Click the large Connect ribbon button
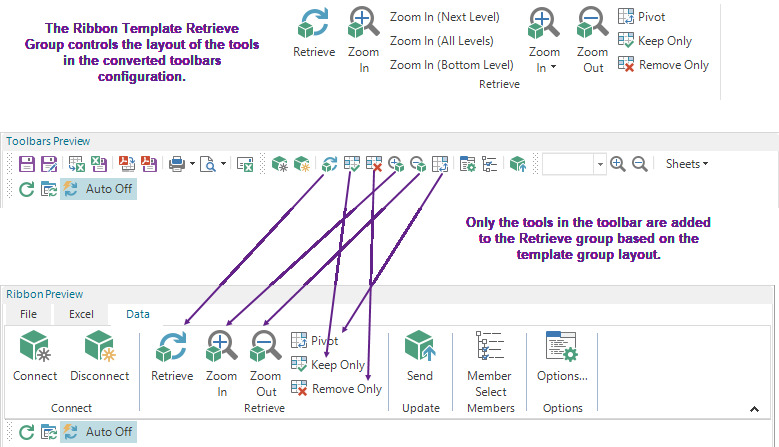The width and height of the screenshot is (779, 447). [35, 356]
